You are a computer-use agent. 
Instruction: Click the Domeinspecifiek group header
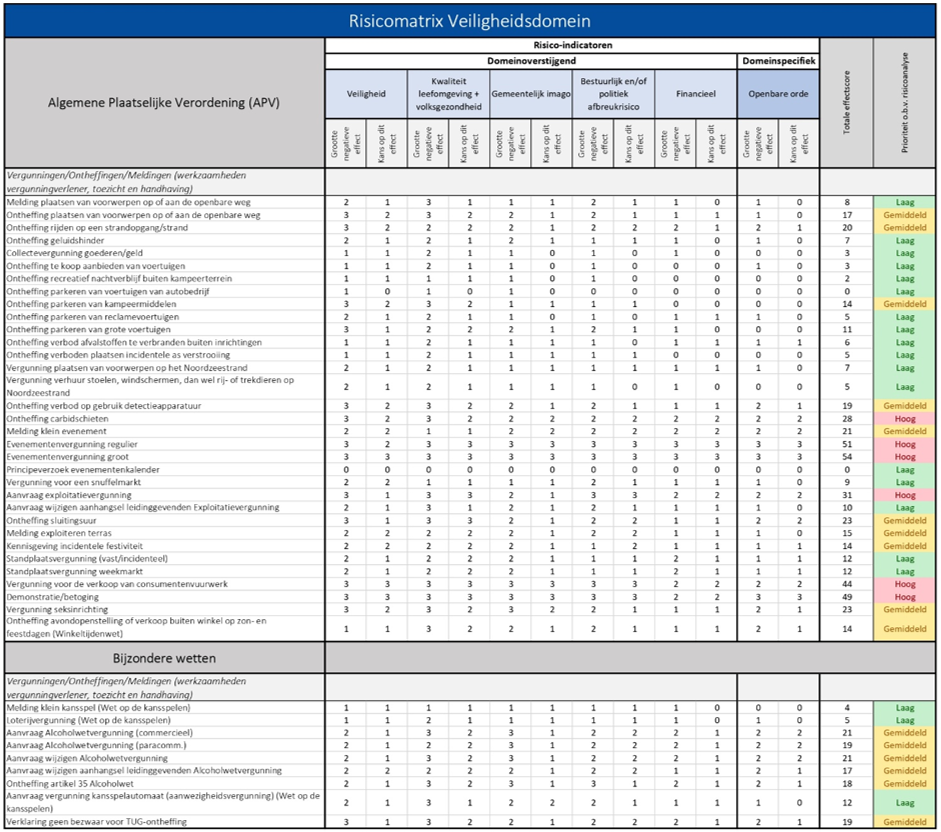point(778,61)
